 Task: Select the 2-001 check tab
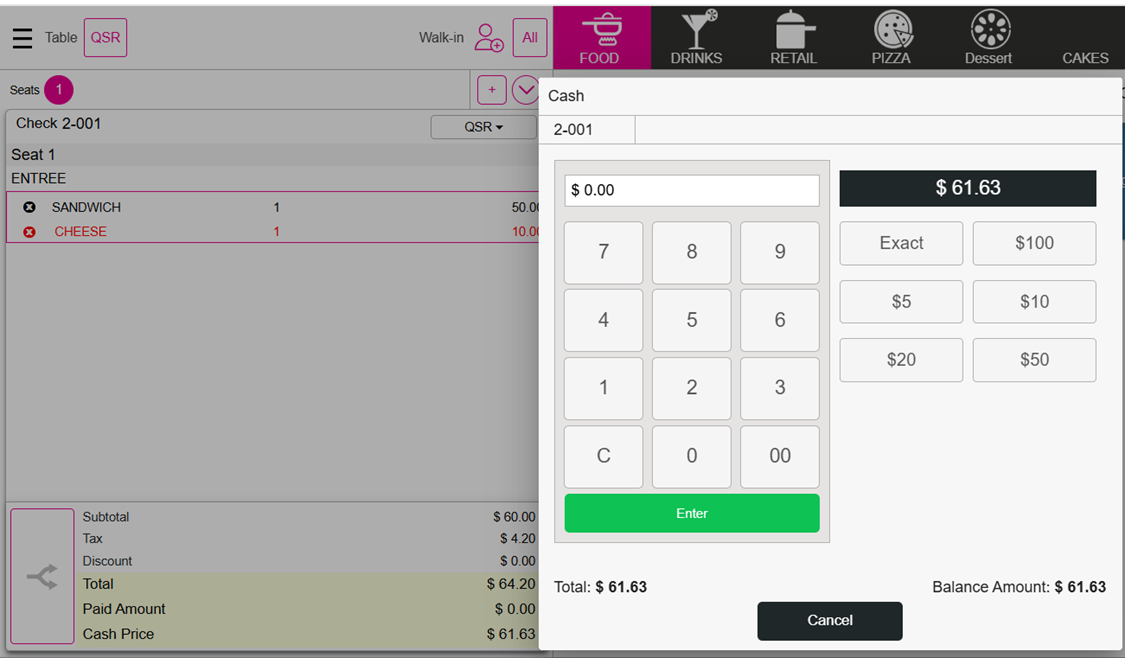tap(586, 130)
